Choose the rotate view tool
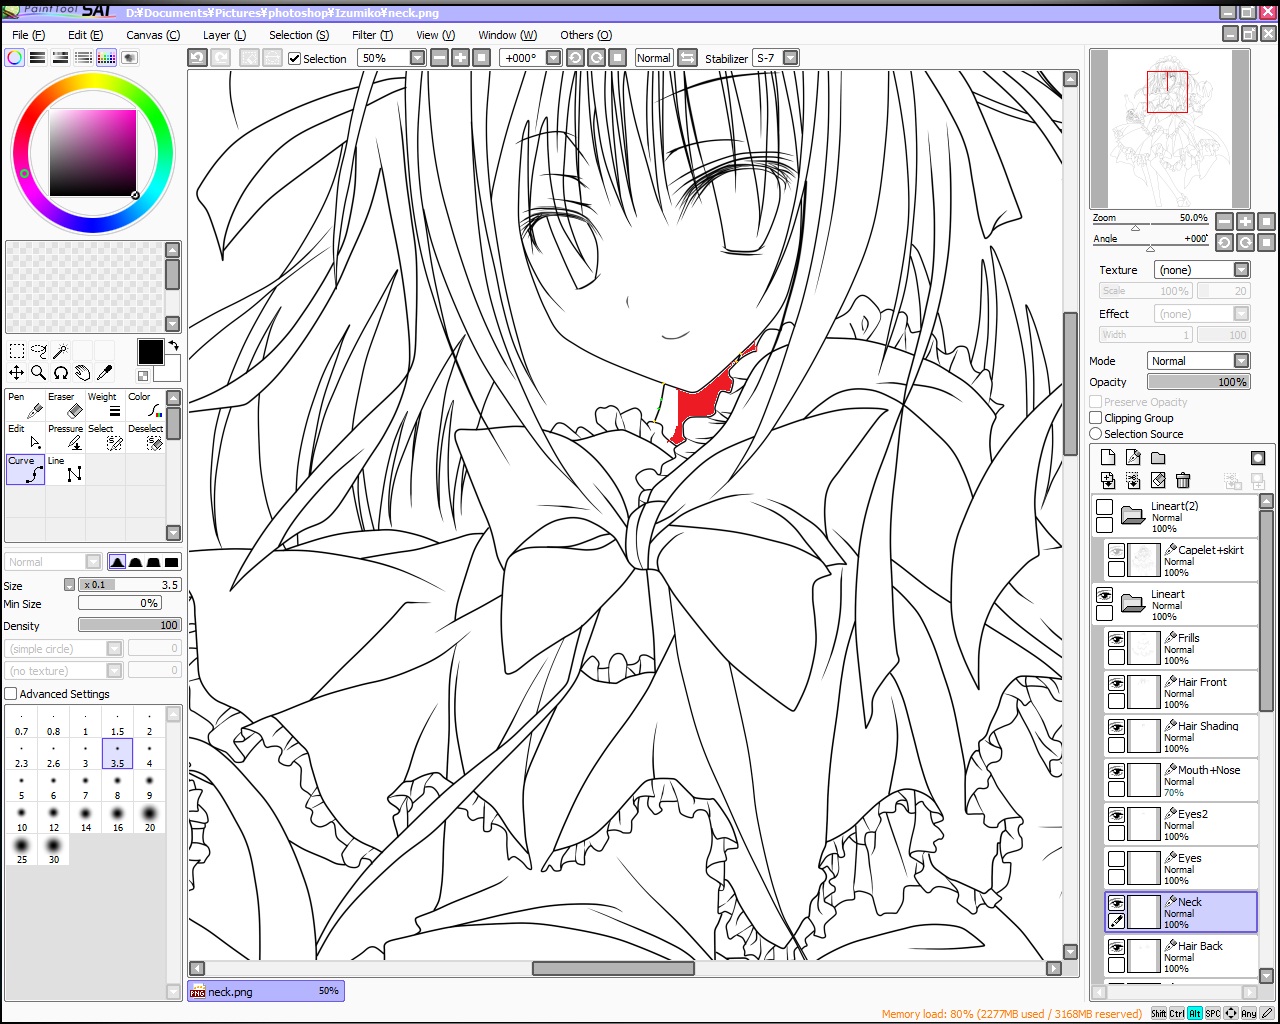 pos(61,373)
